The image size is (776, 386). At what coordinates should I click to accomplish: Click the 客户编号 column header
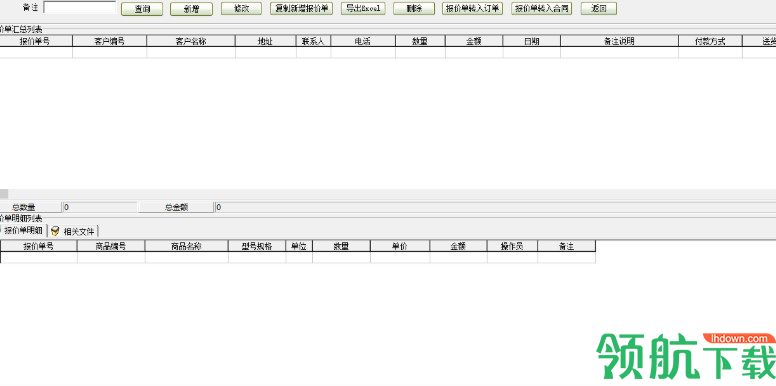coord(109,41)
